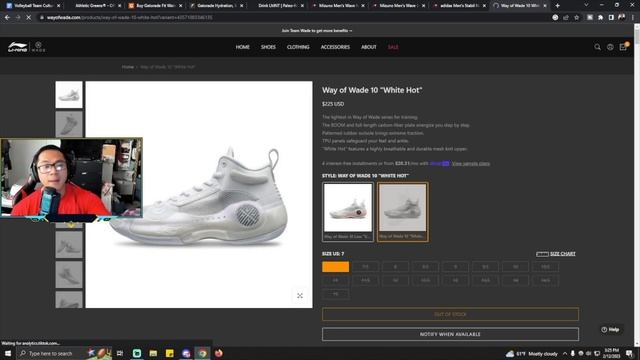Select size 7.5
The height and width of the screenshot is (360, 640).
coord(365,267)
